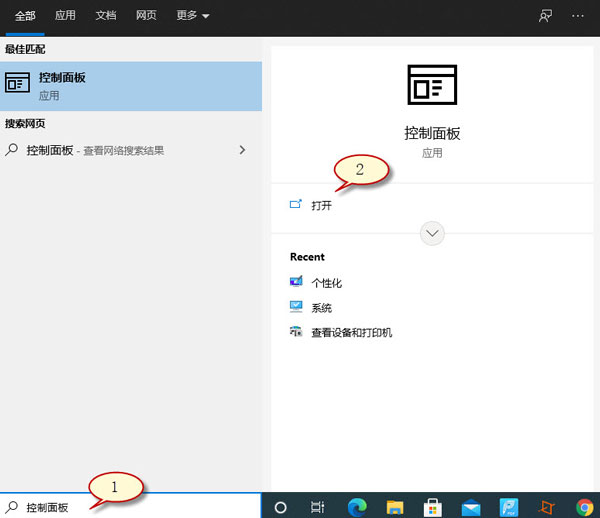Open File Explorer from the taskbar
The width and height of the screenshot is (600, 518).
coord(395,507)
